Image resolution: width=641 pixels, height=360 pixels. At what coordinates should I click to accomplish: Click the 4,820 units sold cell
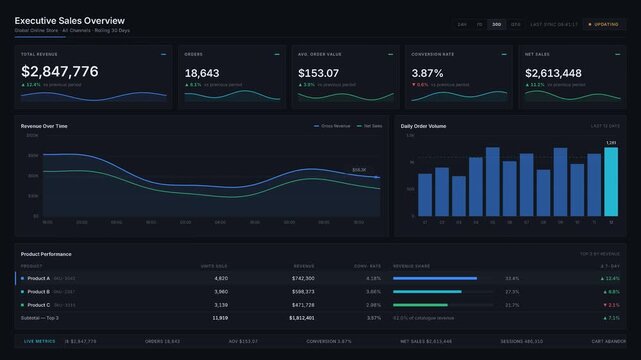[x=221, y=278]
